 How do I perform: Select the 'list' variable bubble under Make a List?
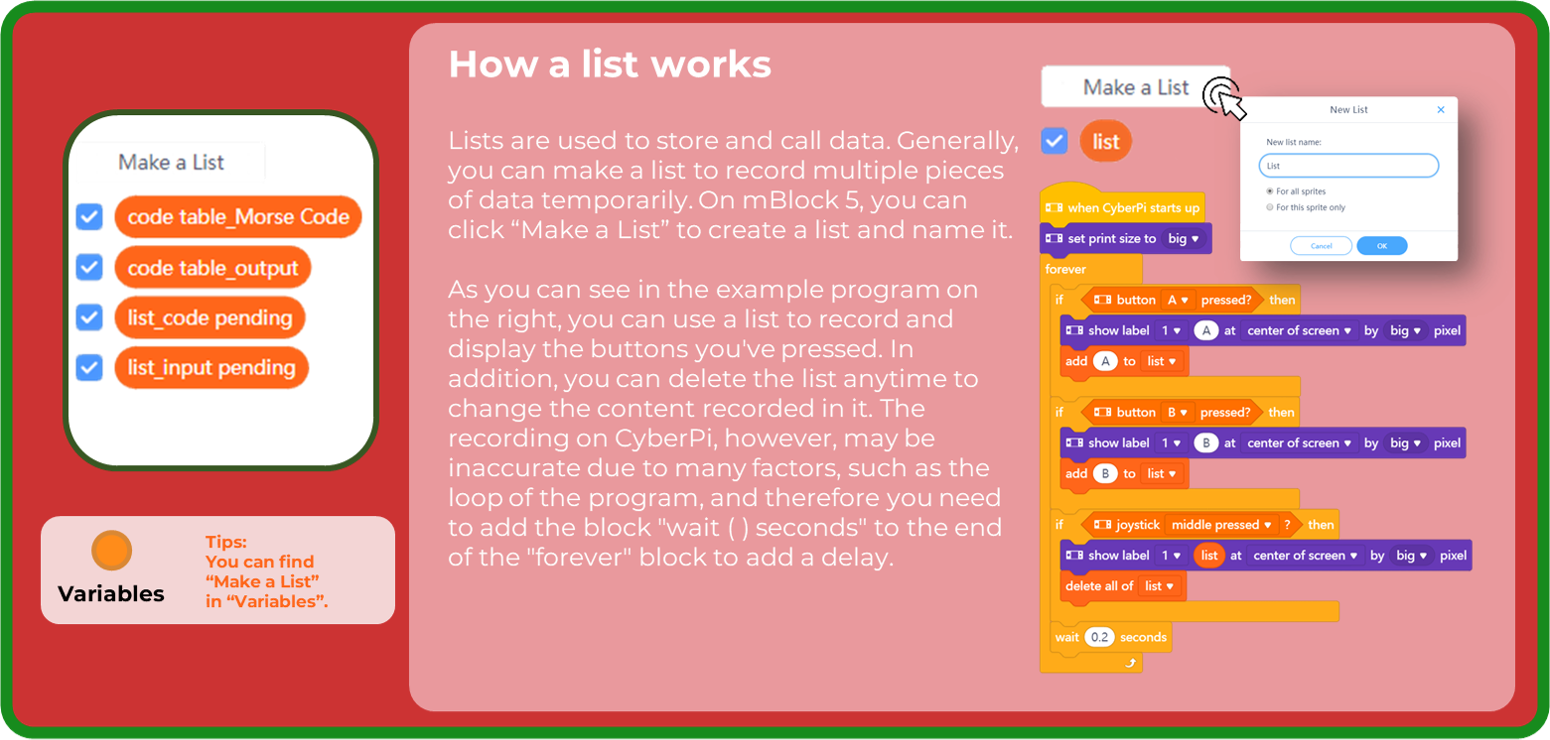[1104, 141]
